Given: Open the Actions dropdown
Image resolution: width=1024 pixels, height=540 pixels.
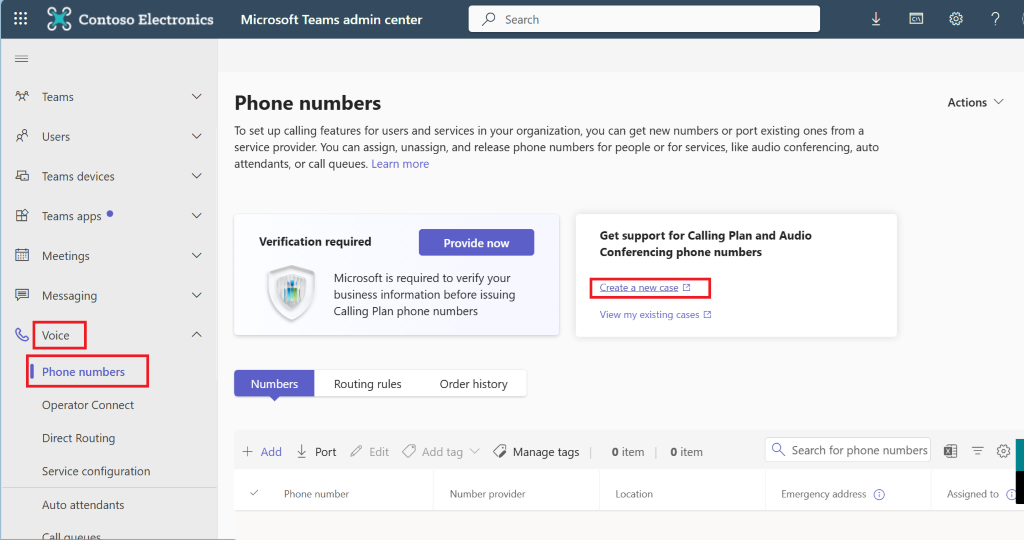Looking at the screenshot, I should 975,103.
